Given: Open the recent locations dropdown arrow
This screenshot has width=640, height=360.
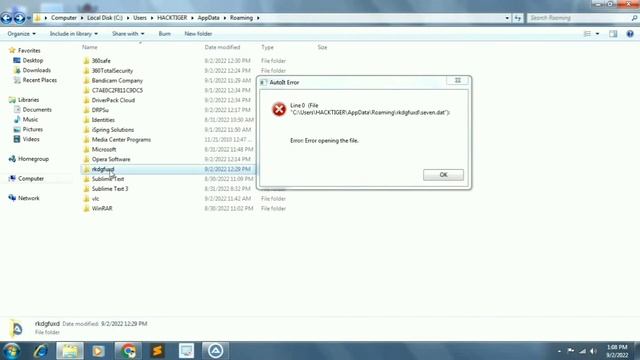Looking at the screenshot, I should pos(29,18).
